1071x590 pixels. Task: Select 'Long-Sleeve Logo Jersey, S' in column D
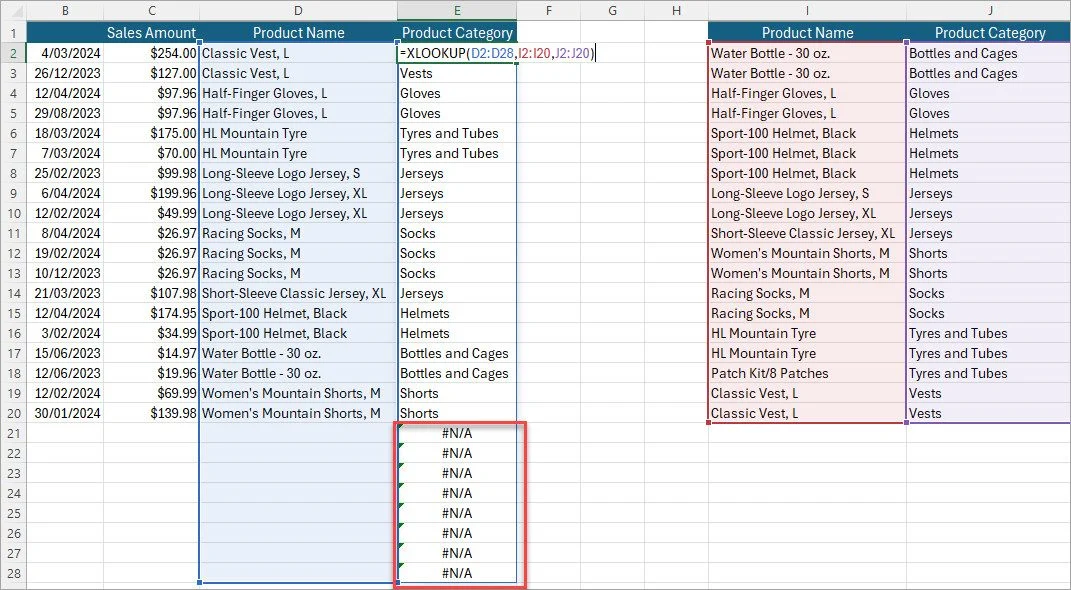tap(298, 173)
